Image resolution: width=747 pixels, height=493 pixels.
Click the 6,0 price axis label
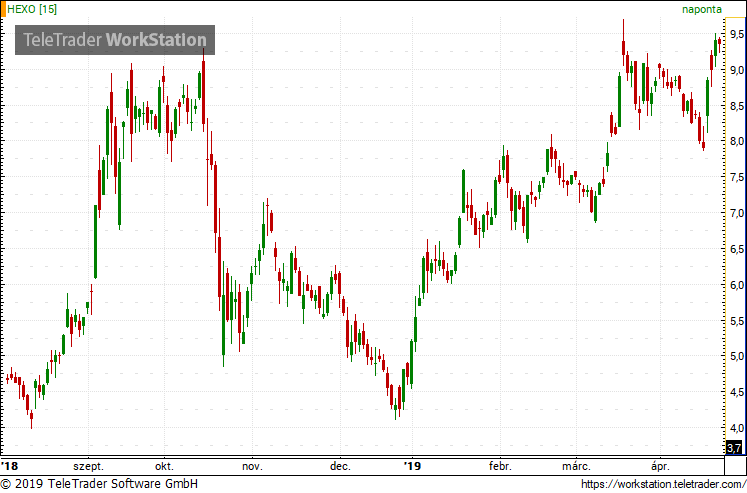[x=737, y=285]
